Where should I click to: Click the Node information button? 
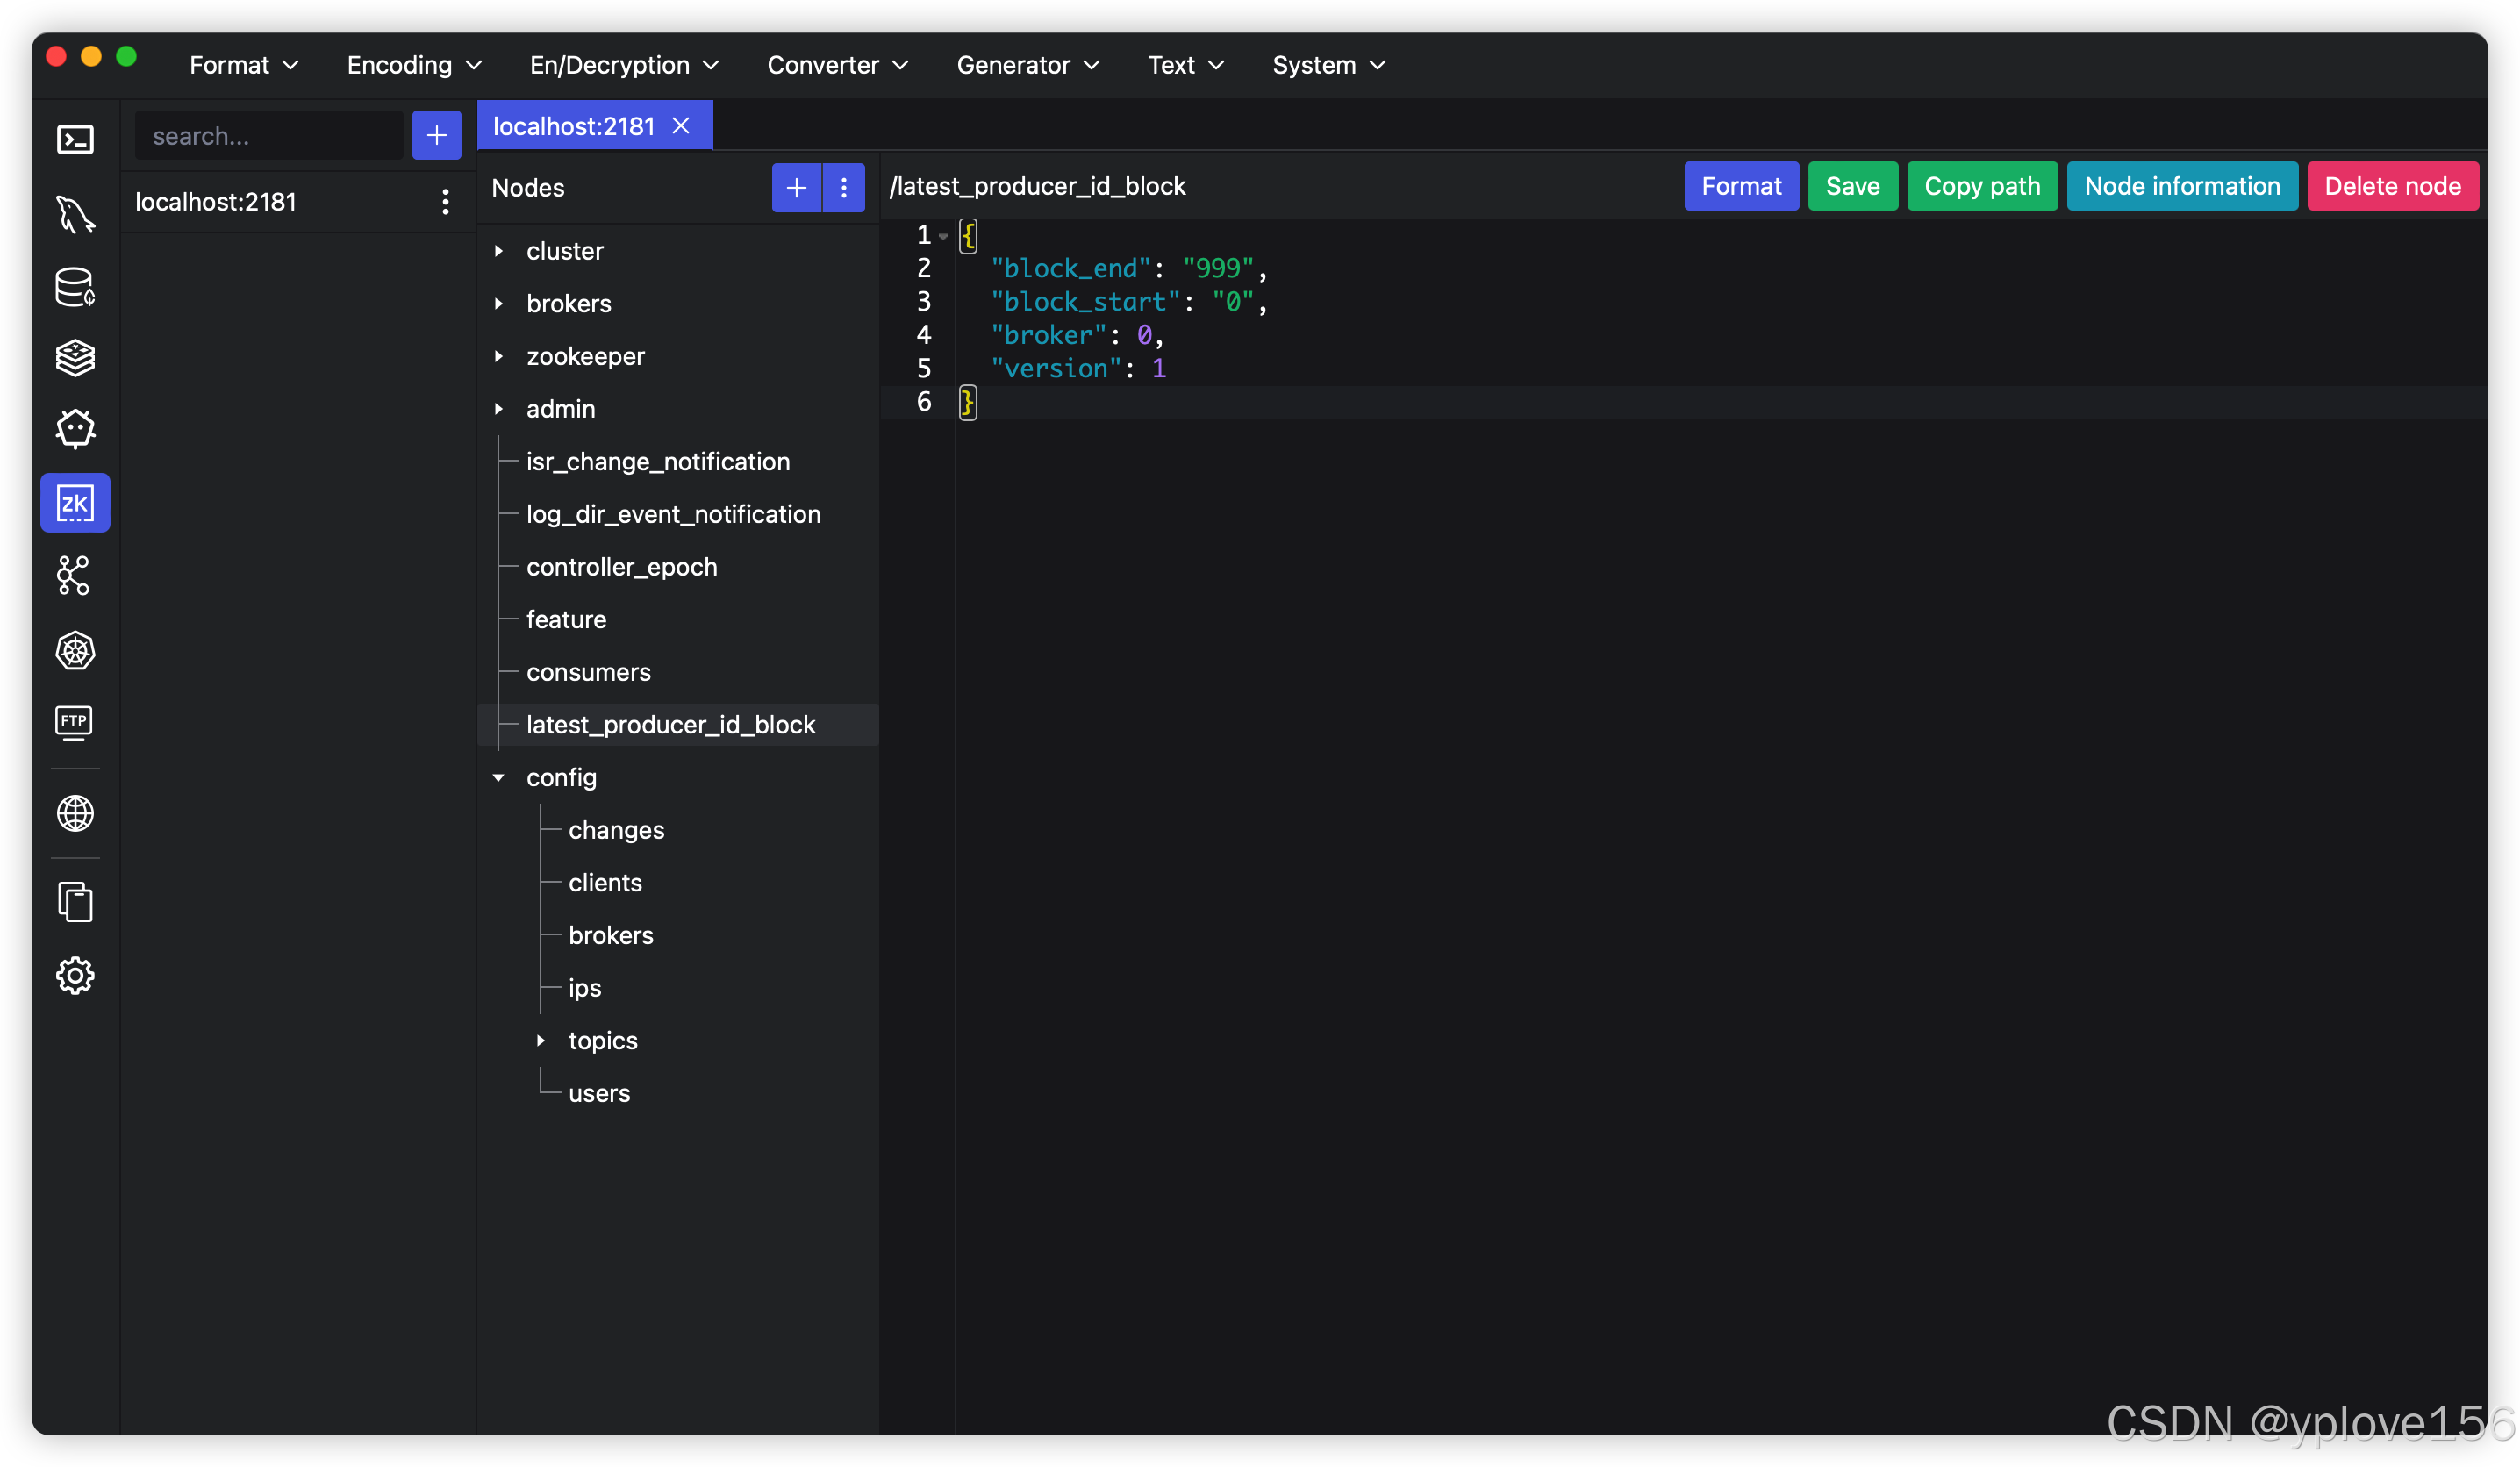2182,186
